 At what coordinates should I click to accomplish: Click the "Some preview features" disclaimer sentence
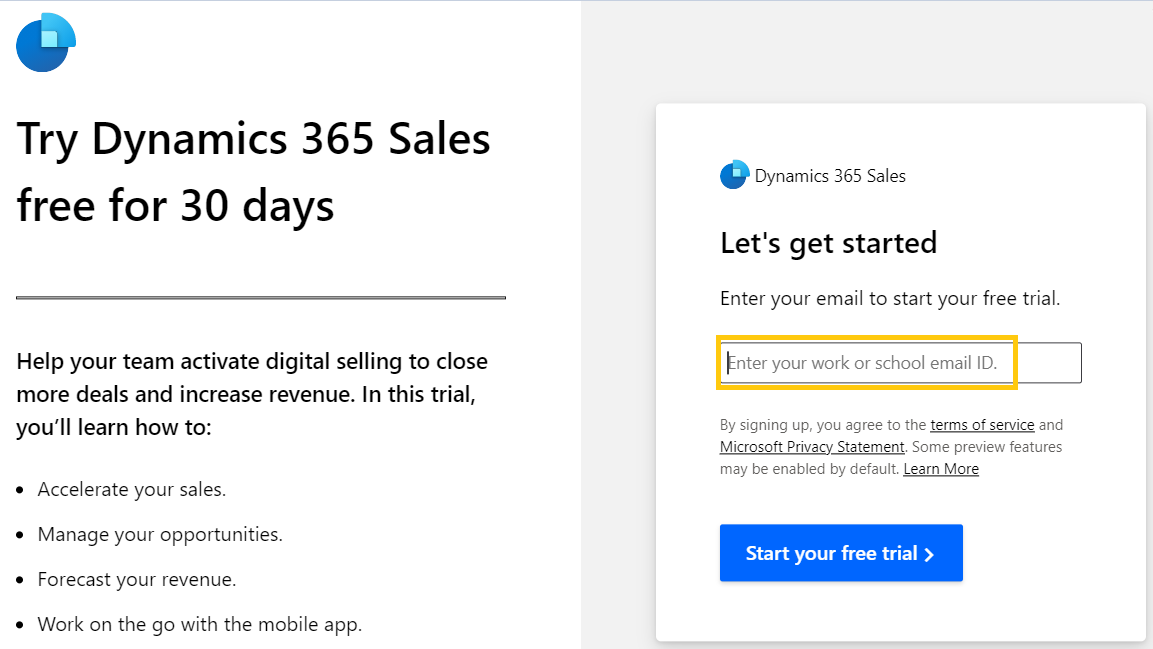(988, 447)
